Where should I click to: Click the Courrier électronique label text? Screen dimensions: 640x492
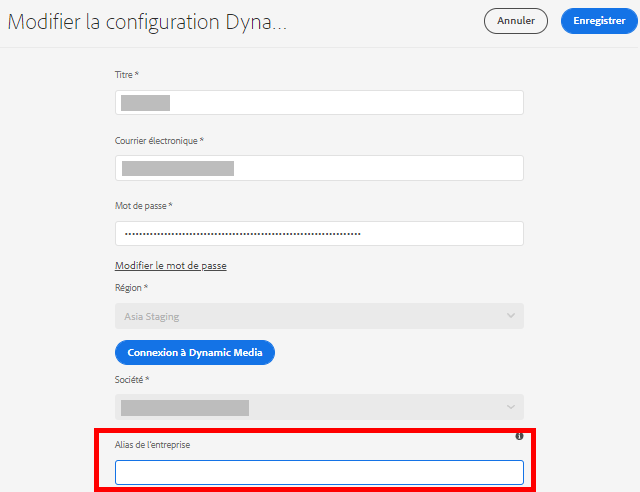[159, 141]
